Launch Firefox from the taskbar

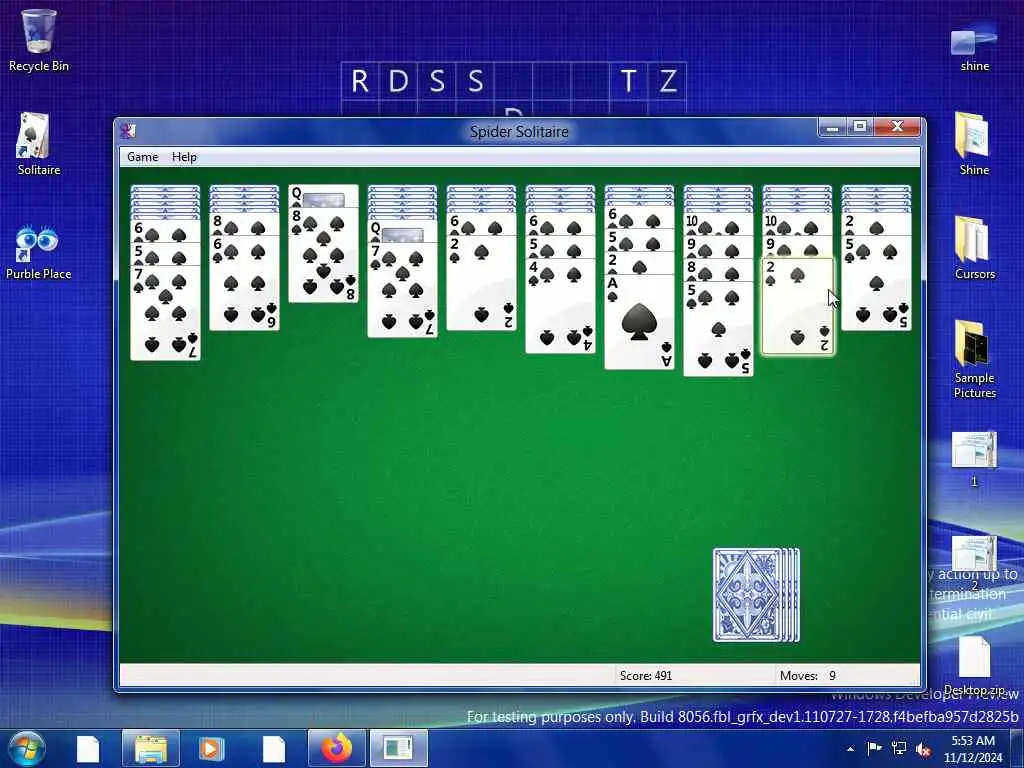[x=336, y=749]
